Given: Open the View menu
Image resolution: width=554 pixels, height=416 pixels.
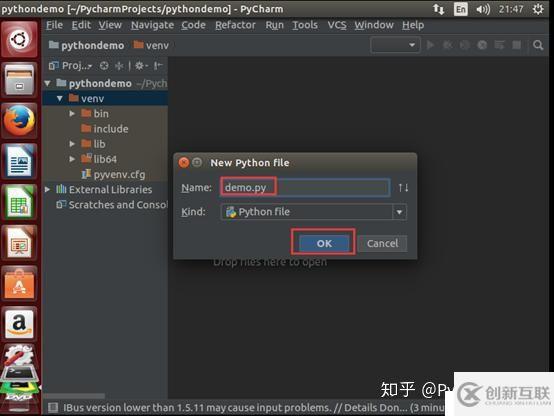Looking at the screenshot, I should click(x=110, y=25).
